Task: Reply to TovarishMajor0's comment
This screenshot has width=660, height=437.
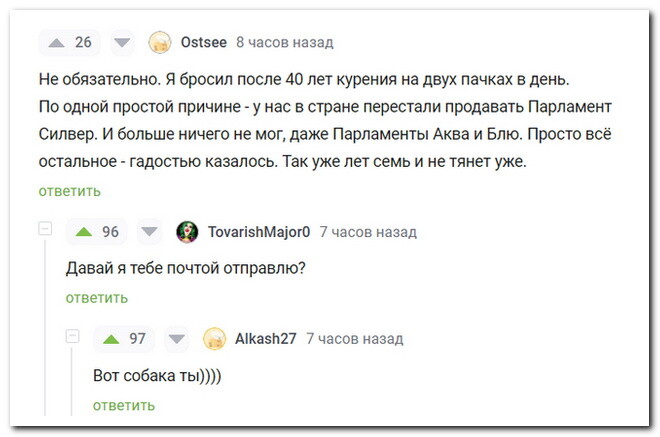Action: 96,297
